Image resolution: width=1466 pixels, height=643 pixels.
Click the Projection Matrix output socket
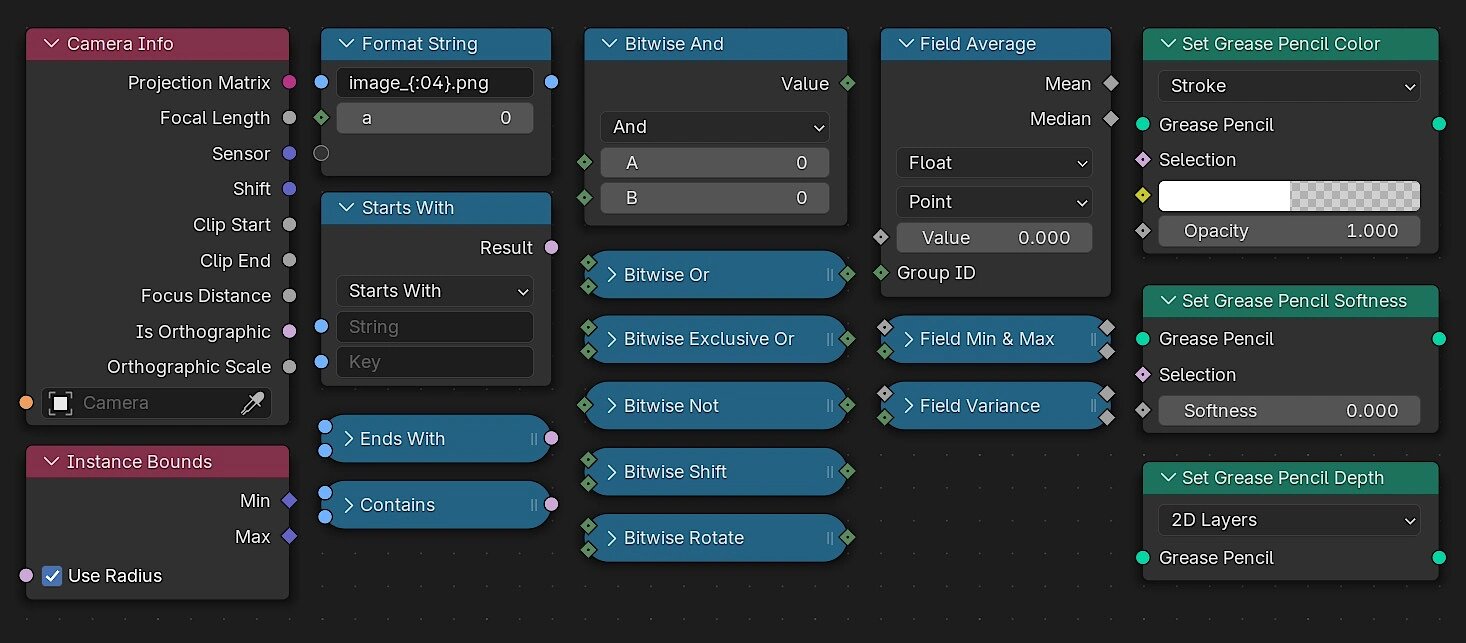click(x=290, y=82)
